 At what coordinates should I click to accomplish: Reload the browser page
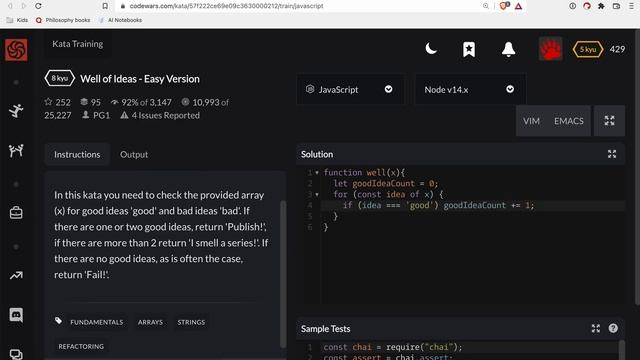[x=38, y=6]
